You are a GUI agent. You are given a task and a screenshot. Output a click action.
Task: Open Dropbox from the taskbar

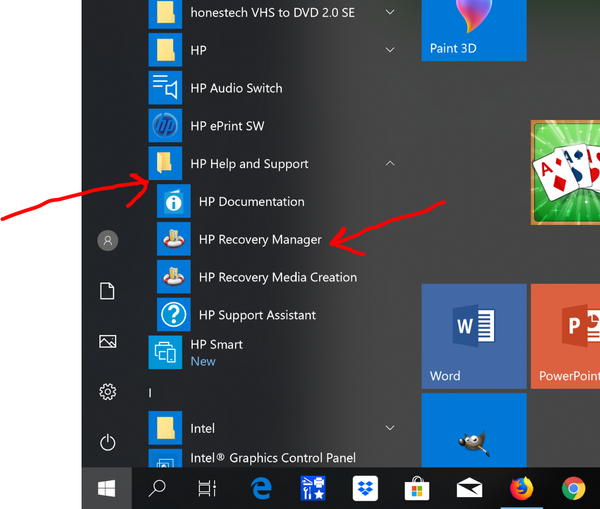tap(365, 488)
